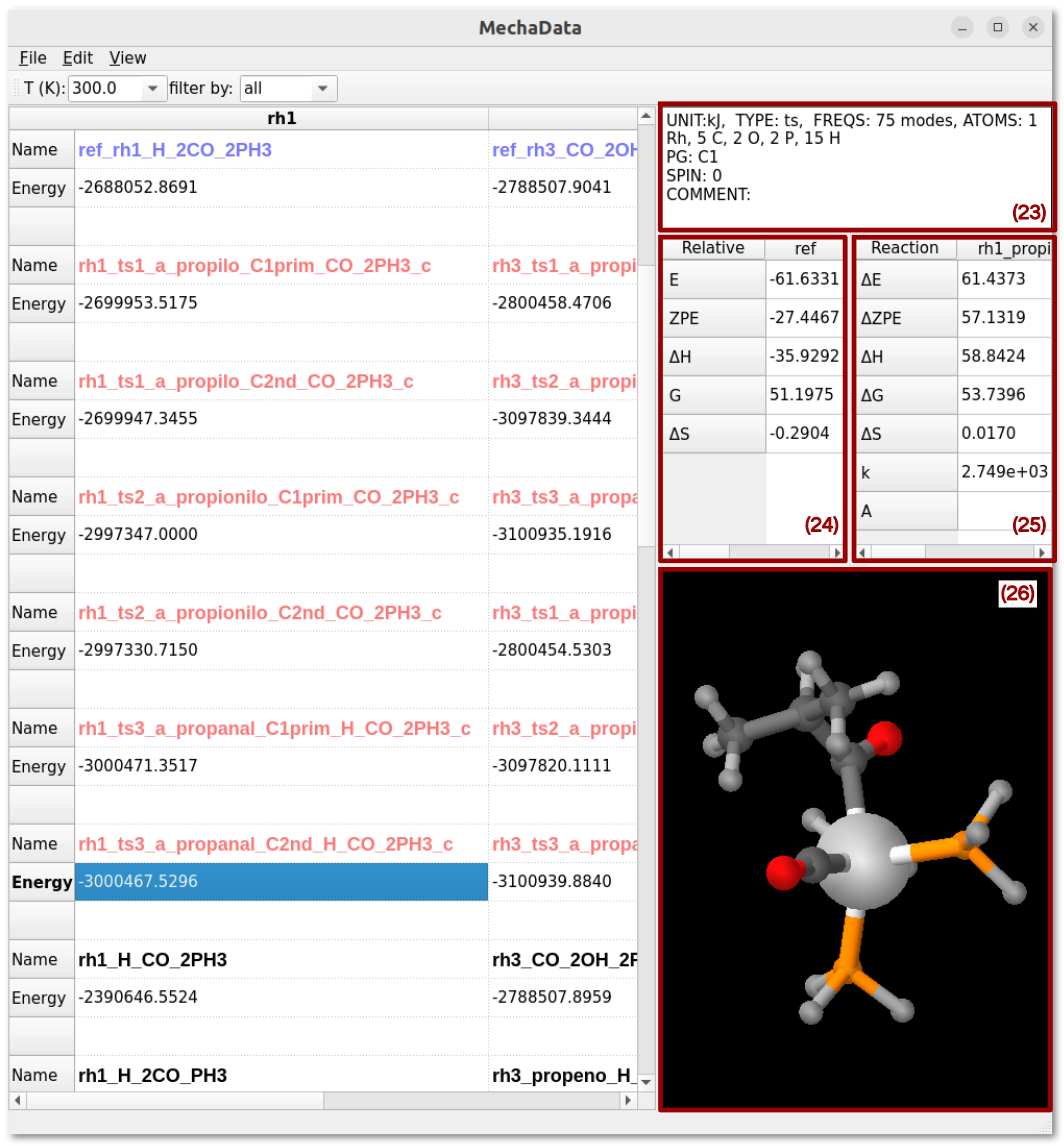The image size is (1064, 1146).
Task: Click main table scroll down arrow
Action: [x=646, y=1082]
